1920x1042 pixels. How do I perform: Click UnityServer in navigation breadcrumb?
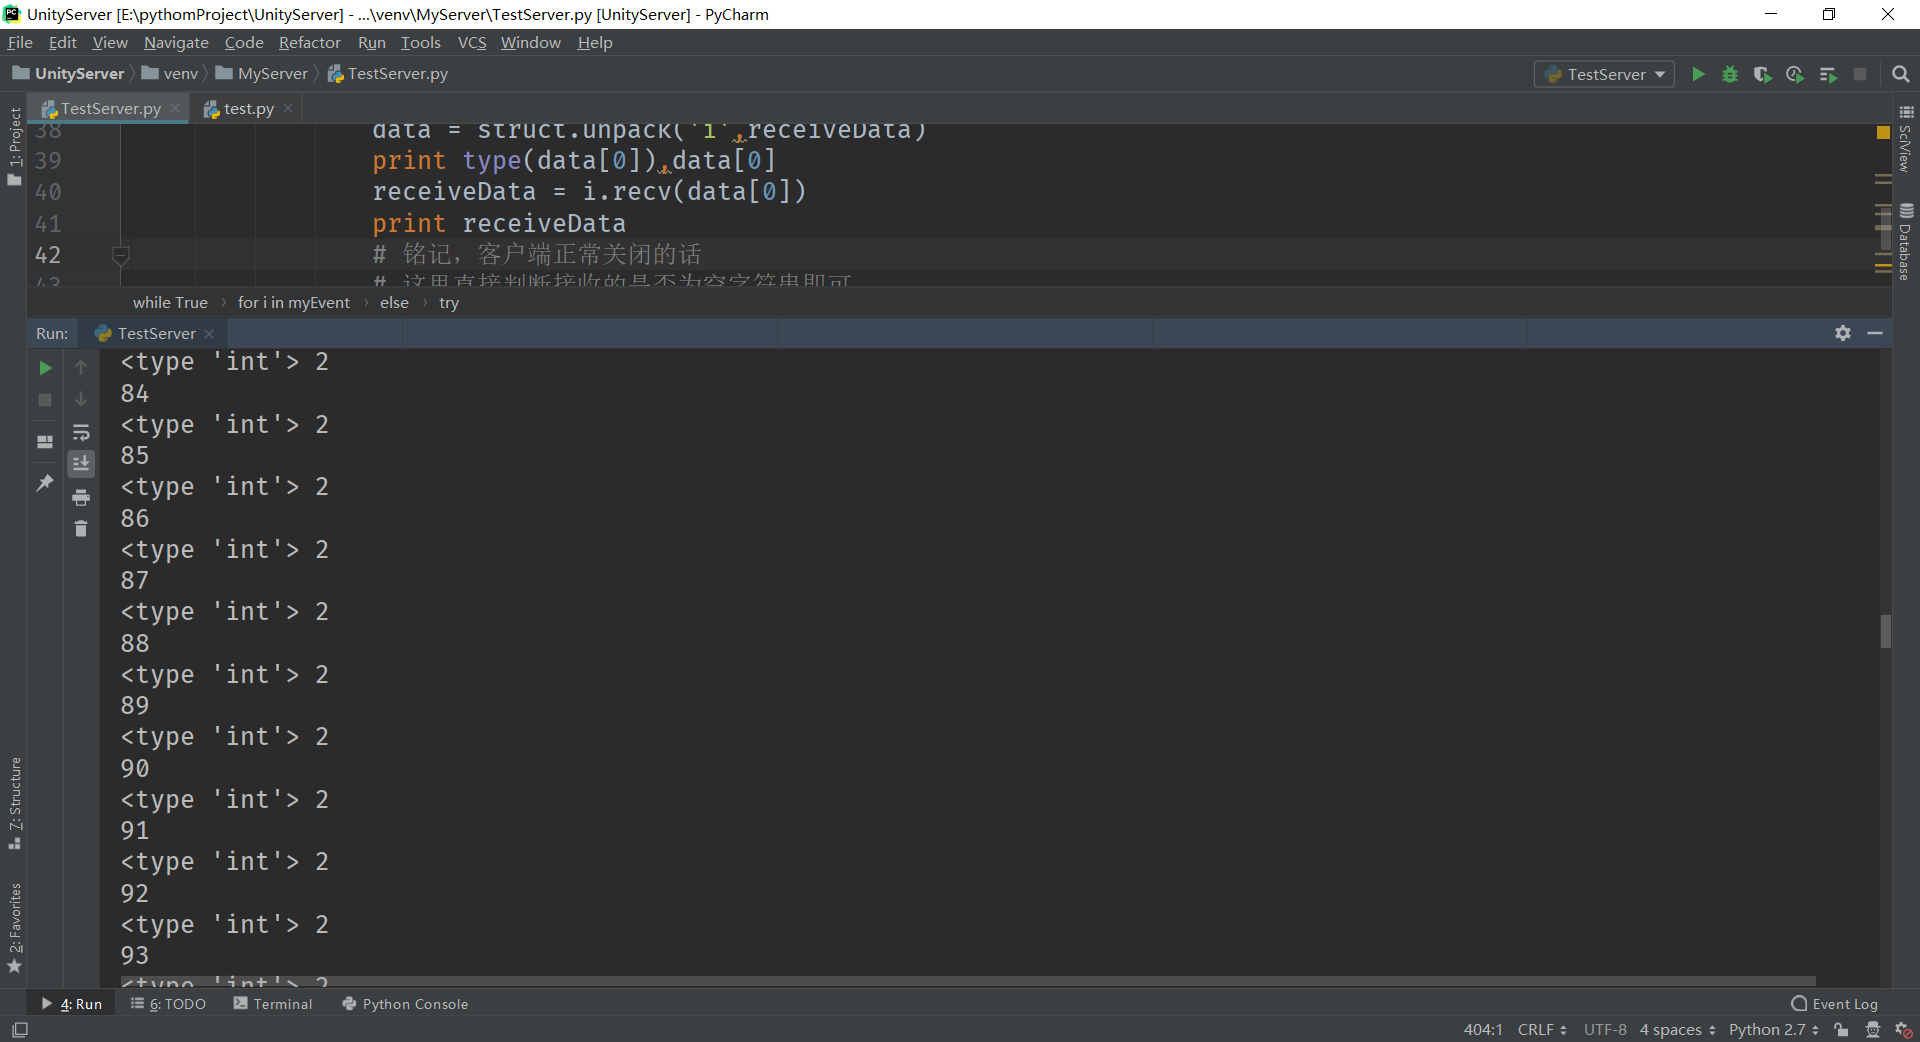pos(68,74)
